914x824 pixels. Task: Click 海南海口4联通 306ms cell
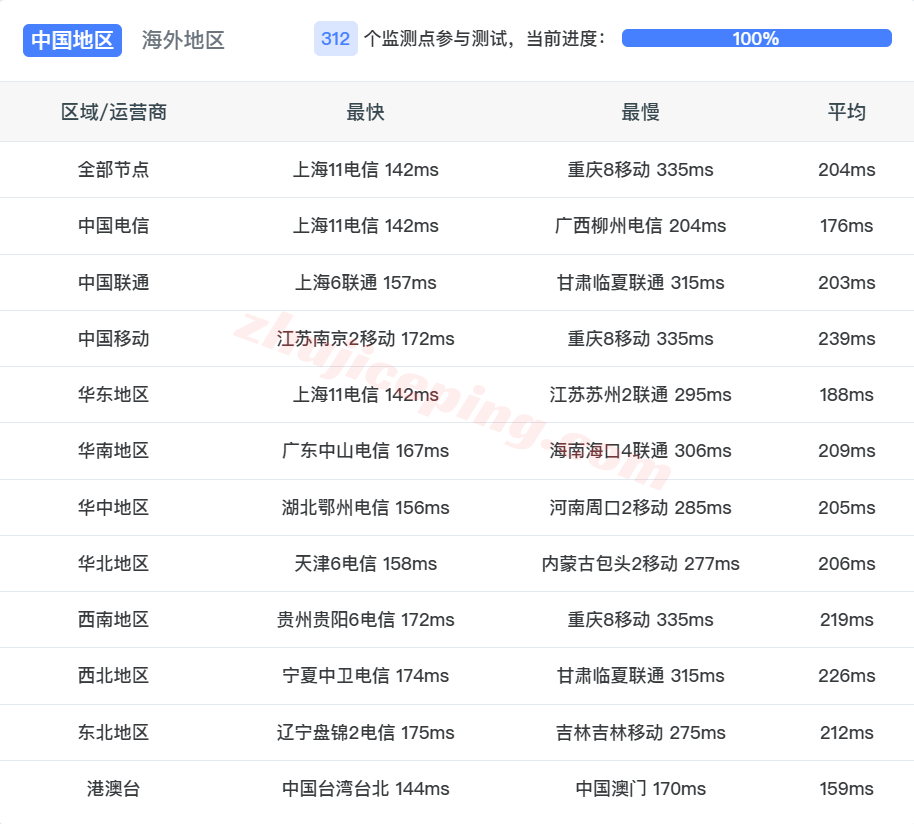click(640, 450)
